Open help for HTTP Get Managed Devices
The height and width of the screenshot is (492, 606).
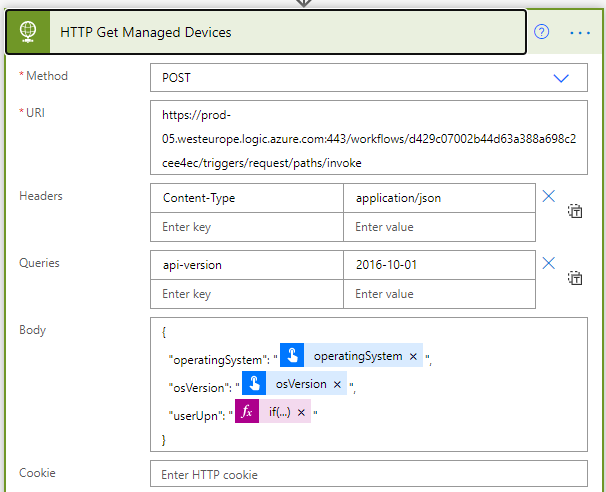[541, 32]
